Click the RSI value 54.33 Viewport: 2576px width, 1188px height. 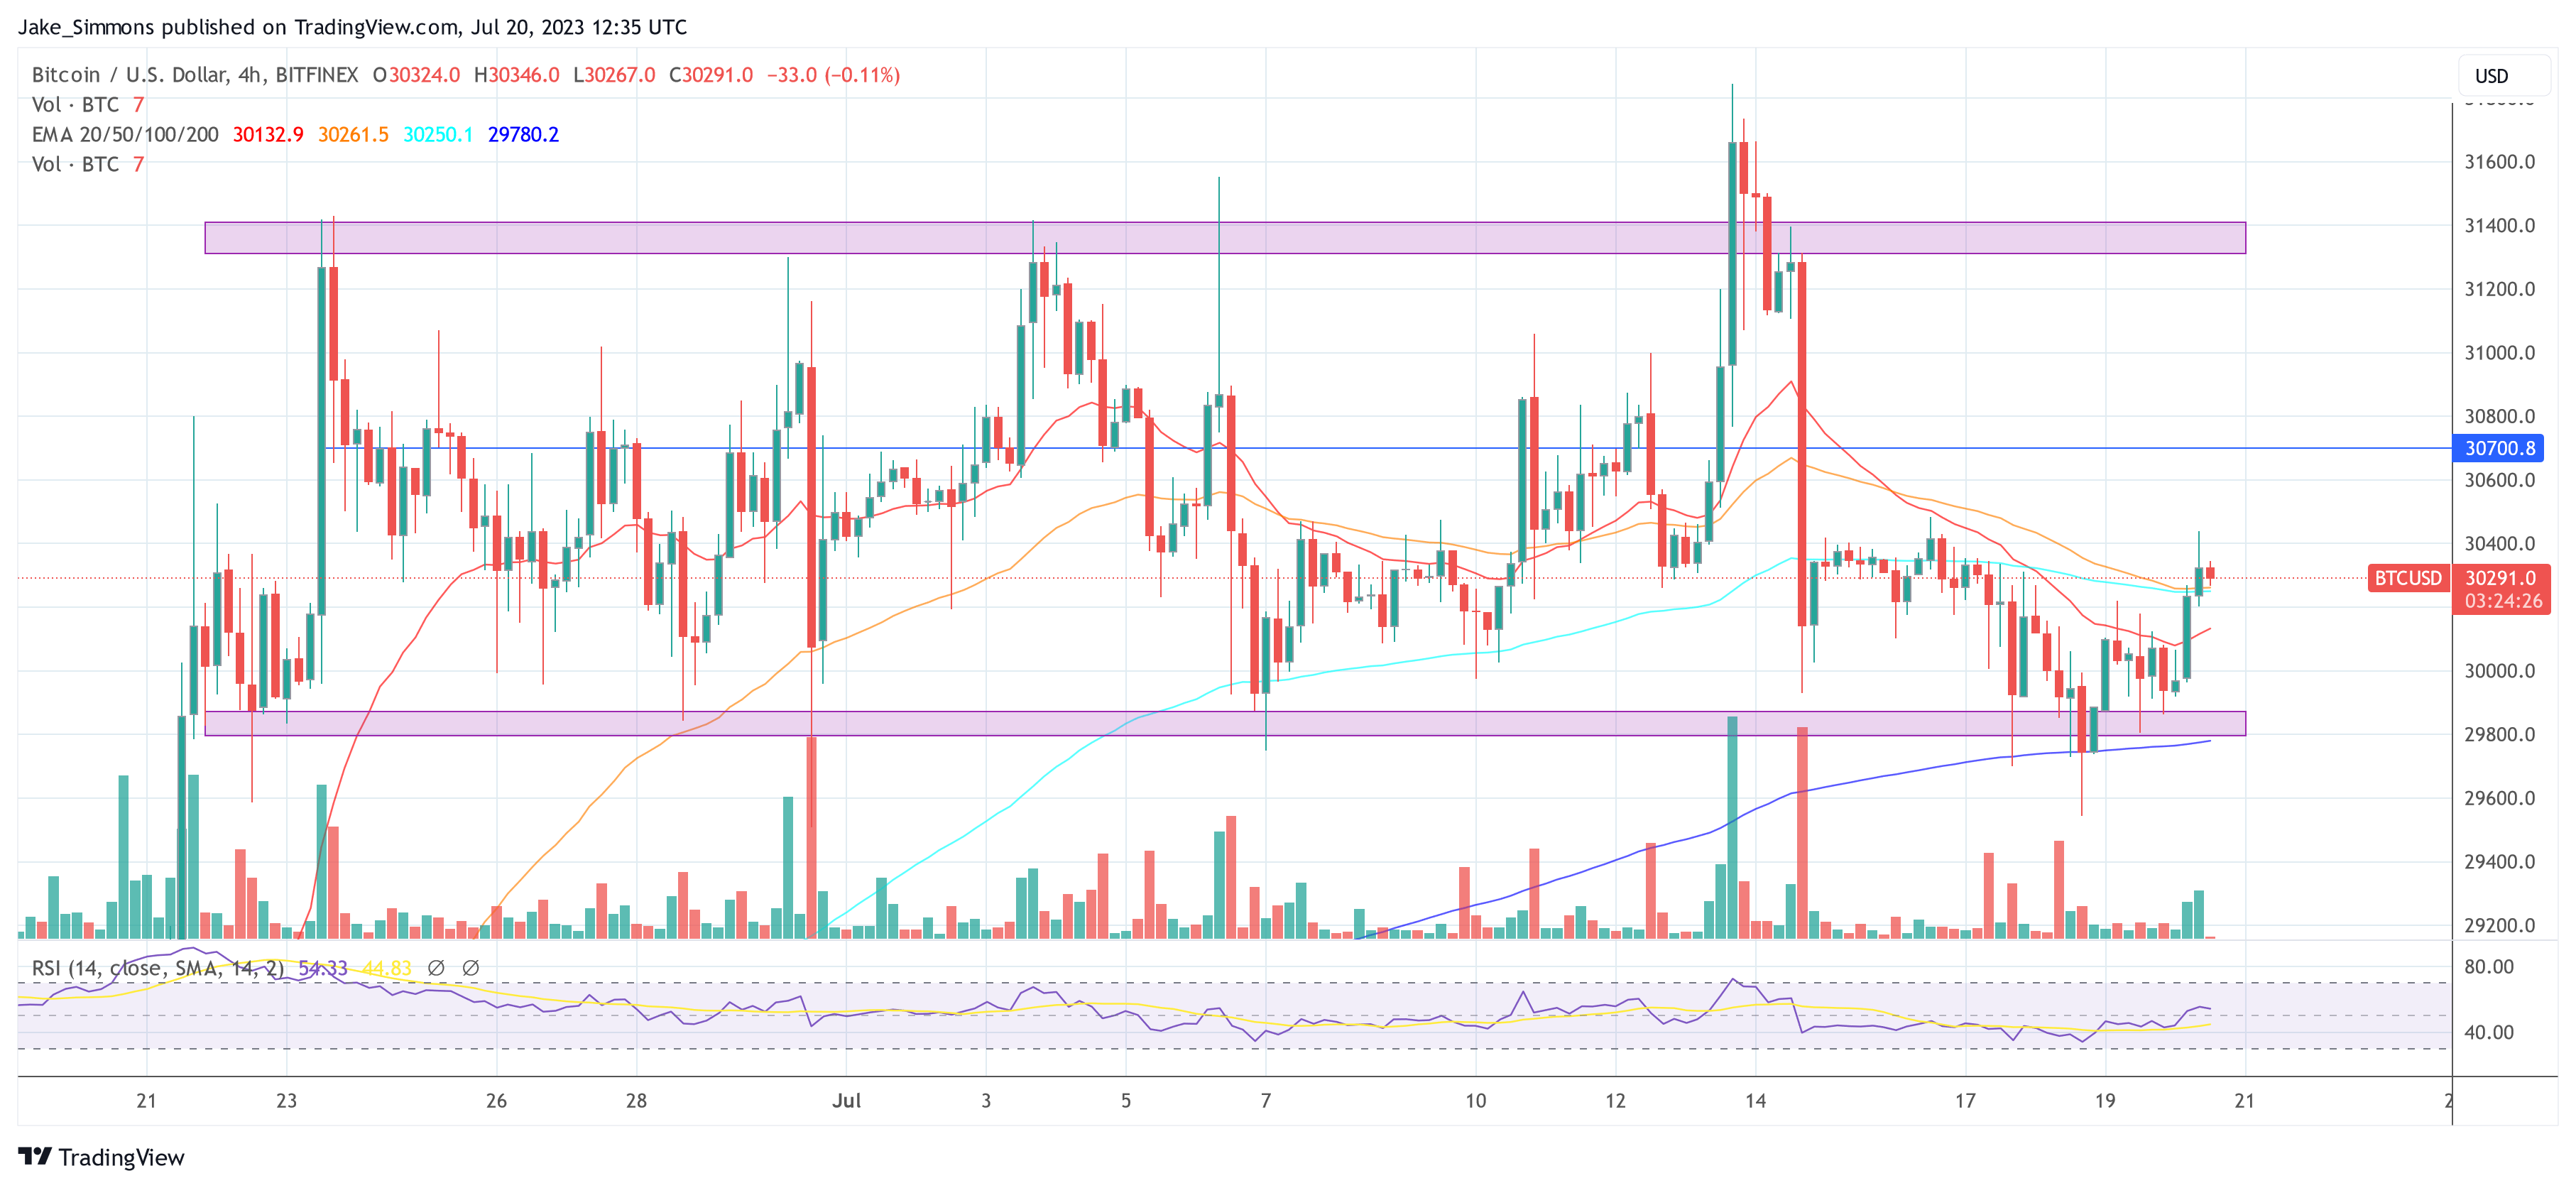323,968
